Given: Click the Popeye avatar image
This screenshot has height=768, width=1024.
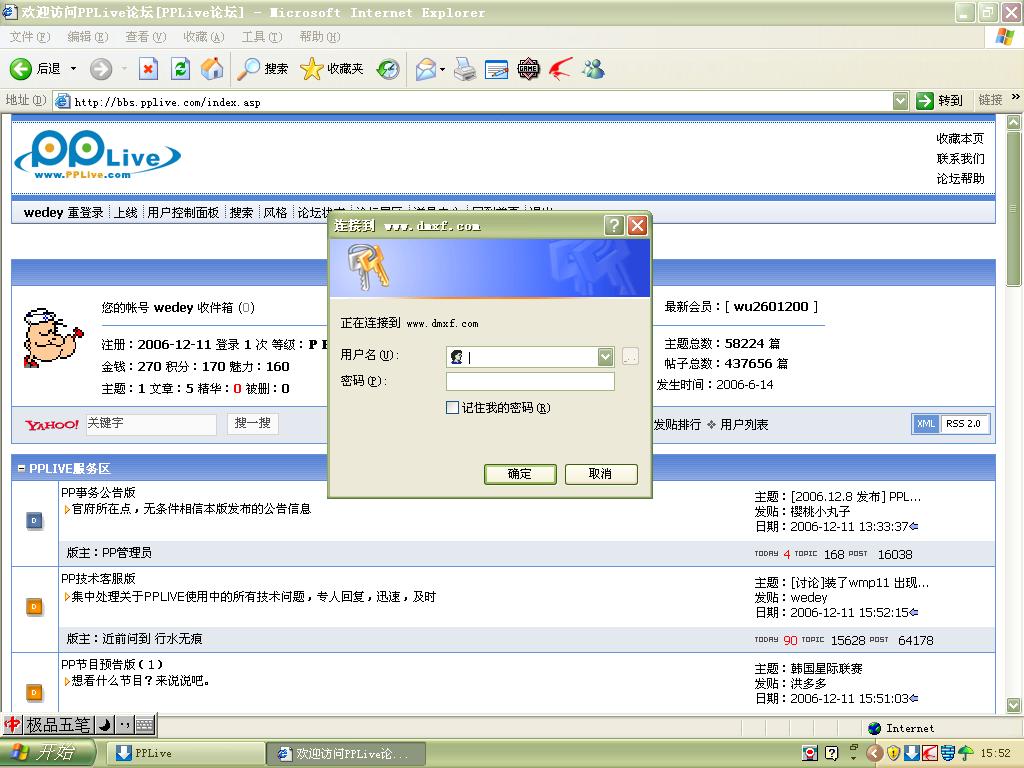Looking at the screenshot, I should (52, 338).
